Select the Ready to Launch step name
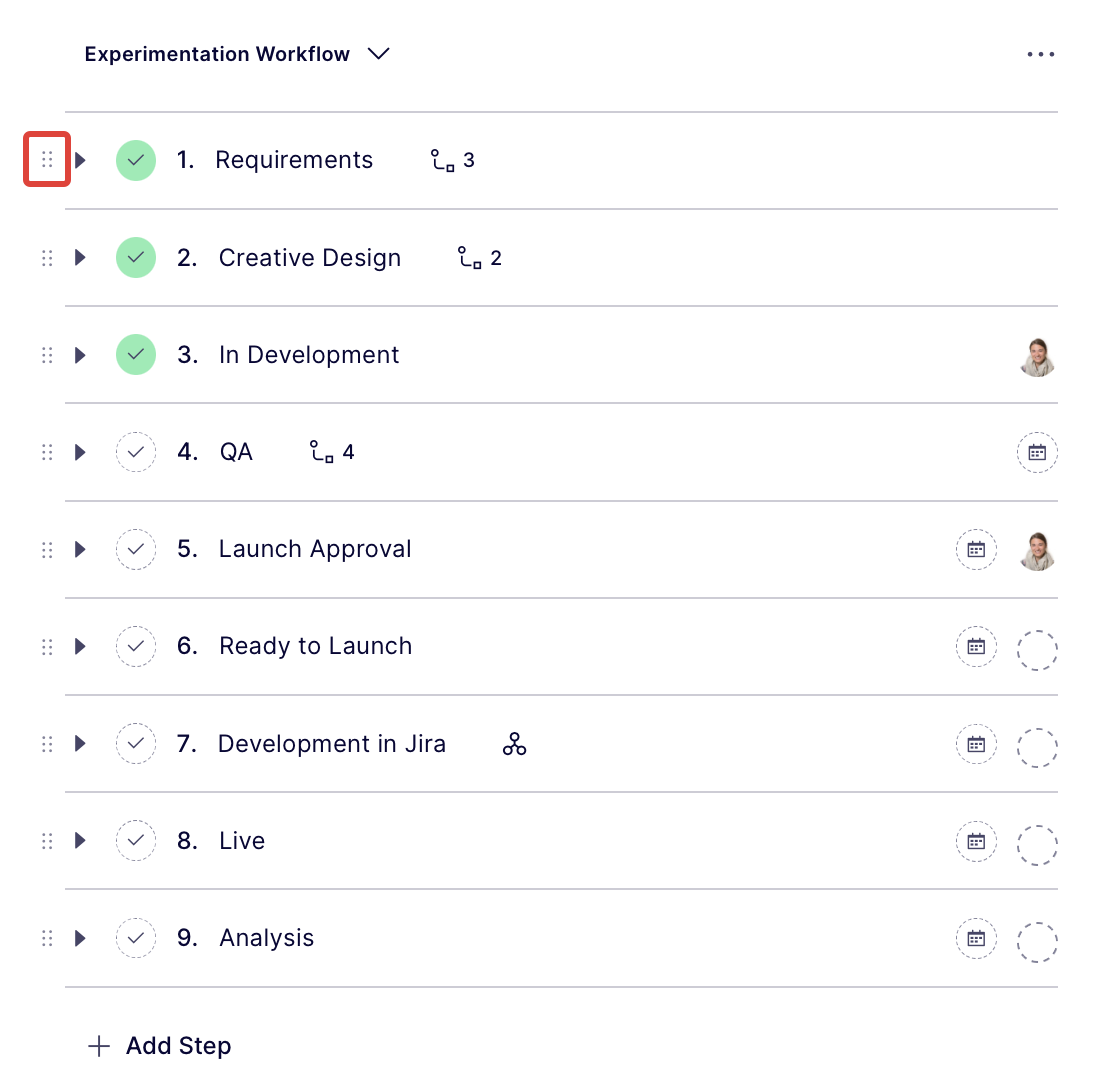Image resolution: width=1120 pixels, height=1092 pixels. pos(315,647)
